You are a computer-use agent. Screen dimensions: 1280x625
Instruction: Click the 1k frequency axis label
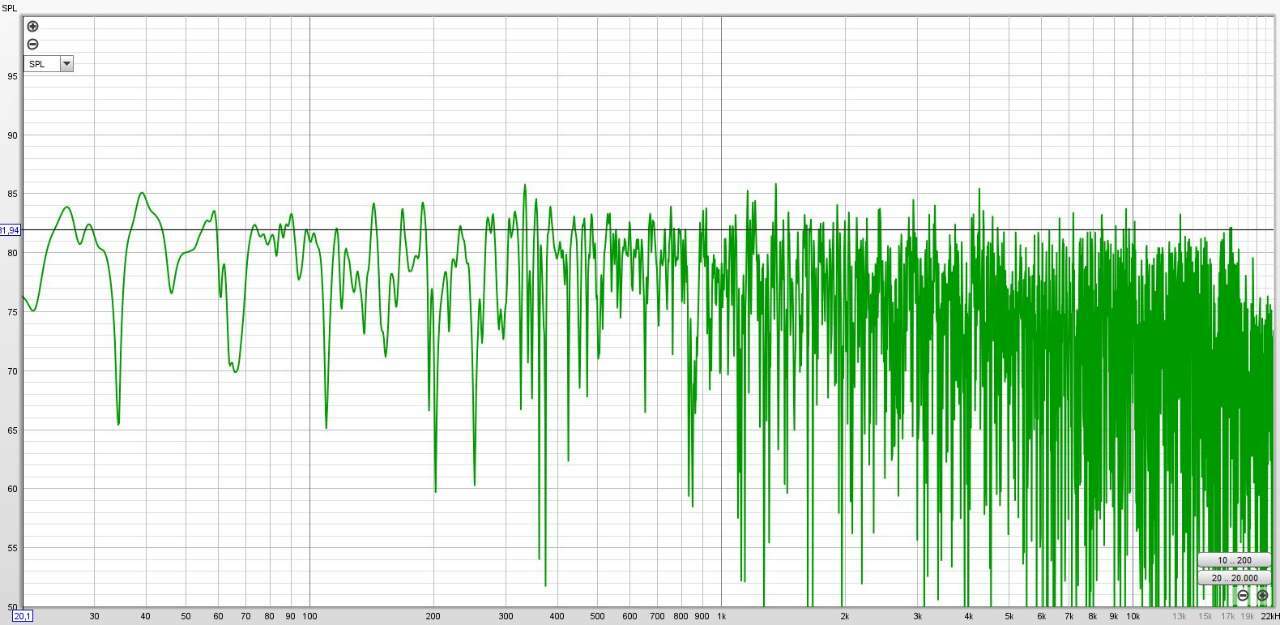click(x=722, y=616)
